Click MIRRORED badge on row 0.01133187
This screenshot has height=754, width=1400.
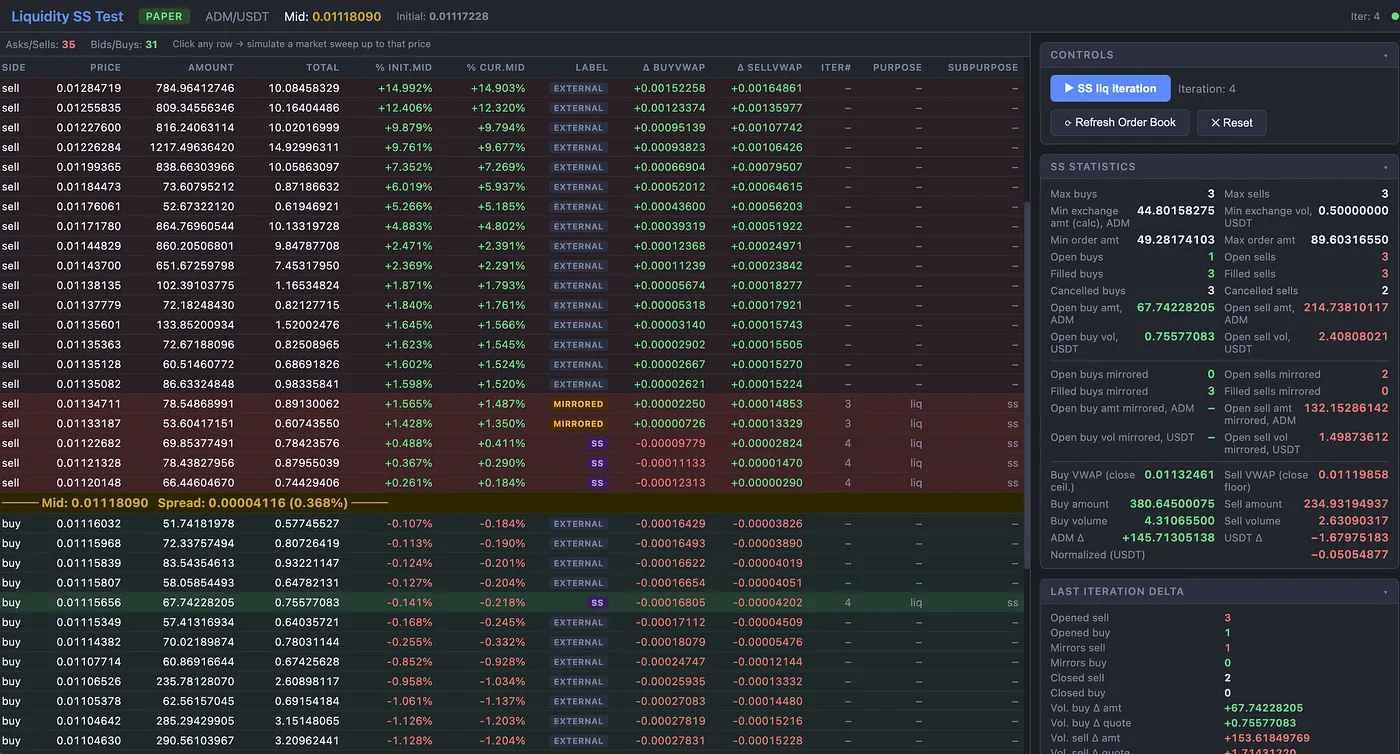coord(579,424)
